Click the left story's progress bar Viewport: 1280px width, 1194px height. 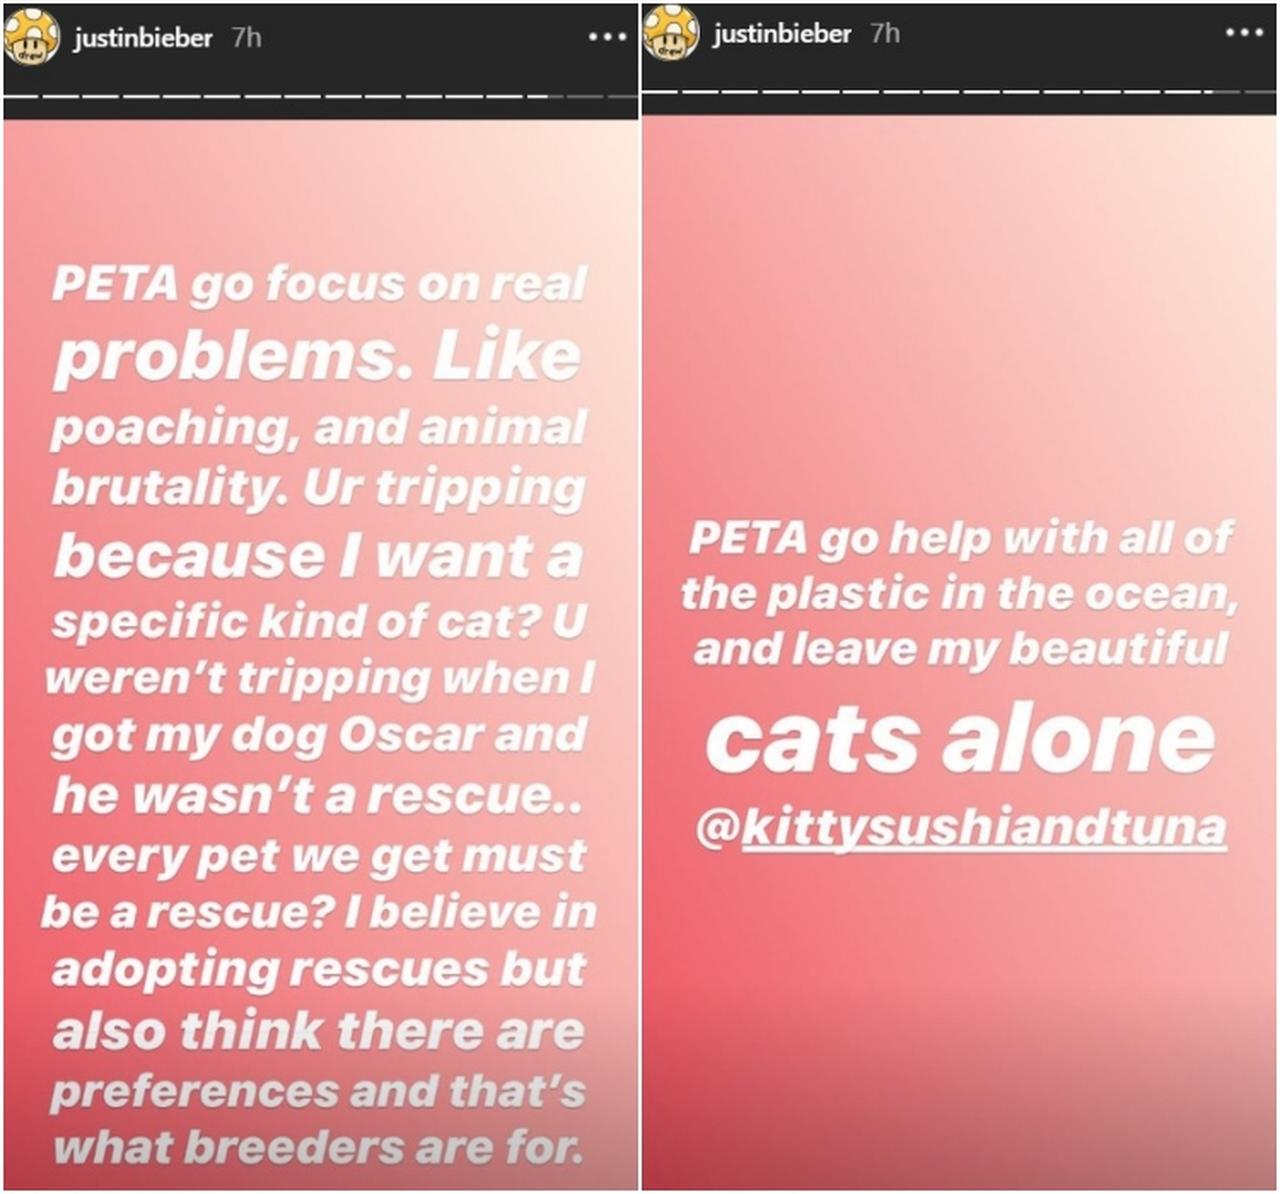(320, 96)
